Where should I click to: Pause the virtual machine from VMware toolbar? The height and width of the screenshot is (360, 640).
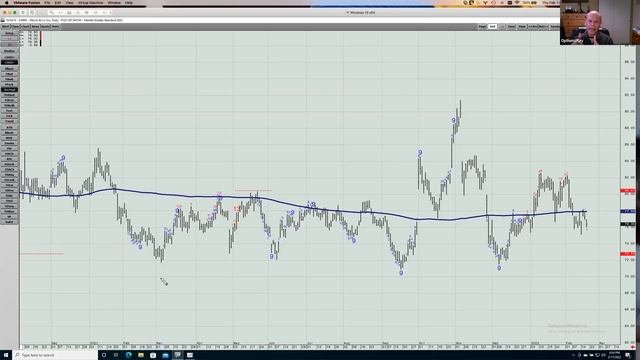coord(23,13)
